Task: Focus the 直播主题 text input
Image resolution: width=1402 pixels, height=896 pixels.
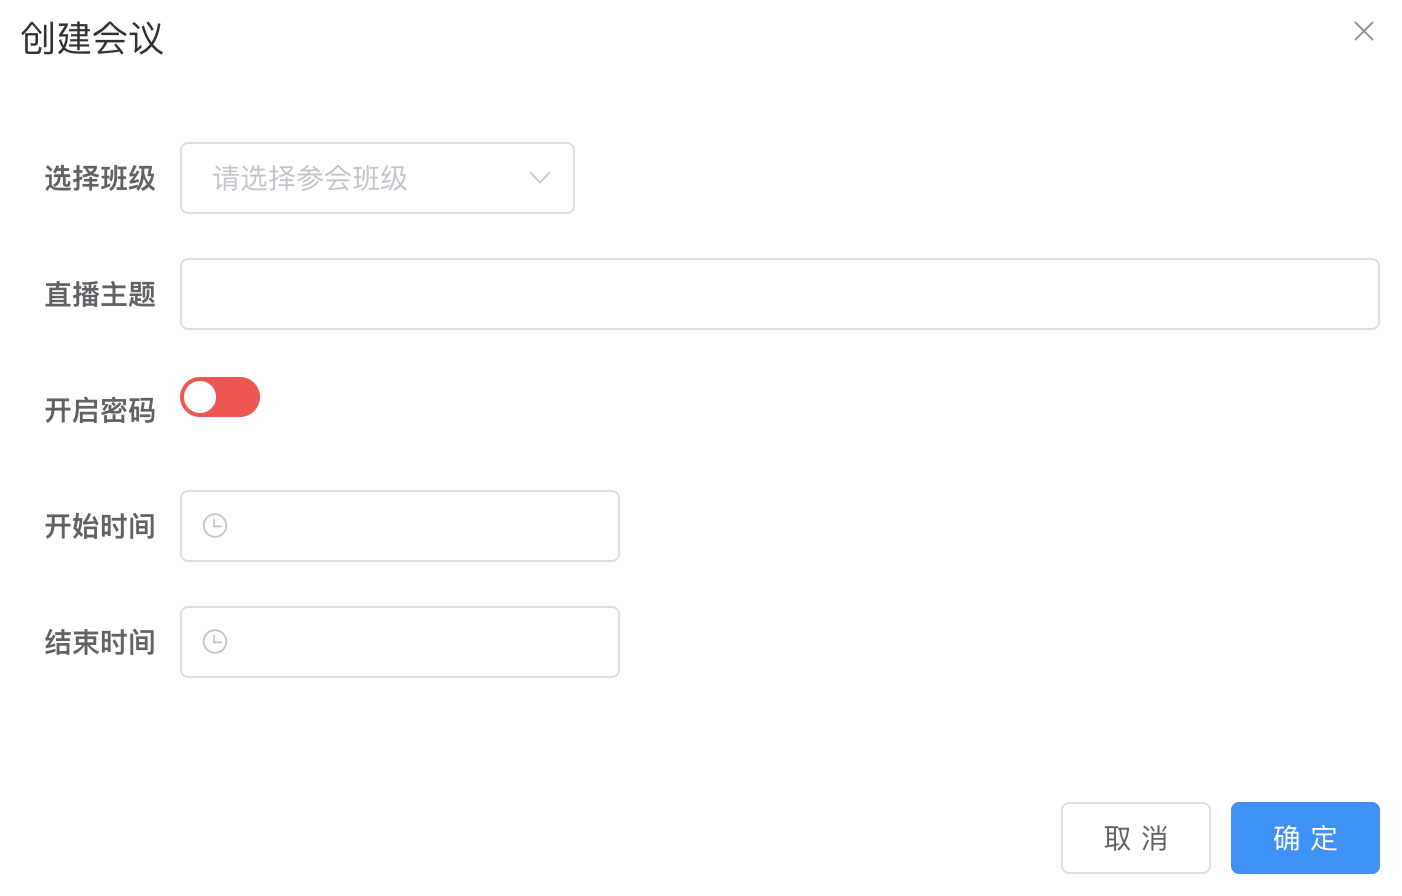Action: 779,294
